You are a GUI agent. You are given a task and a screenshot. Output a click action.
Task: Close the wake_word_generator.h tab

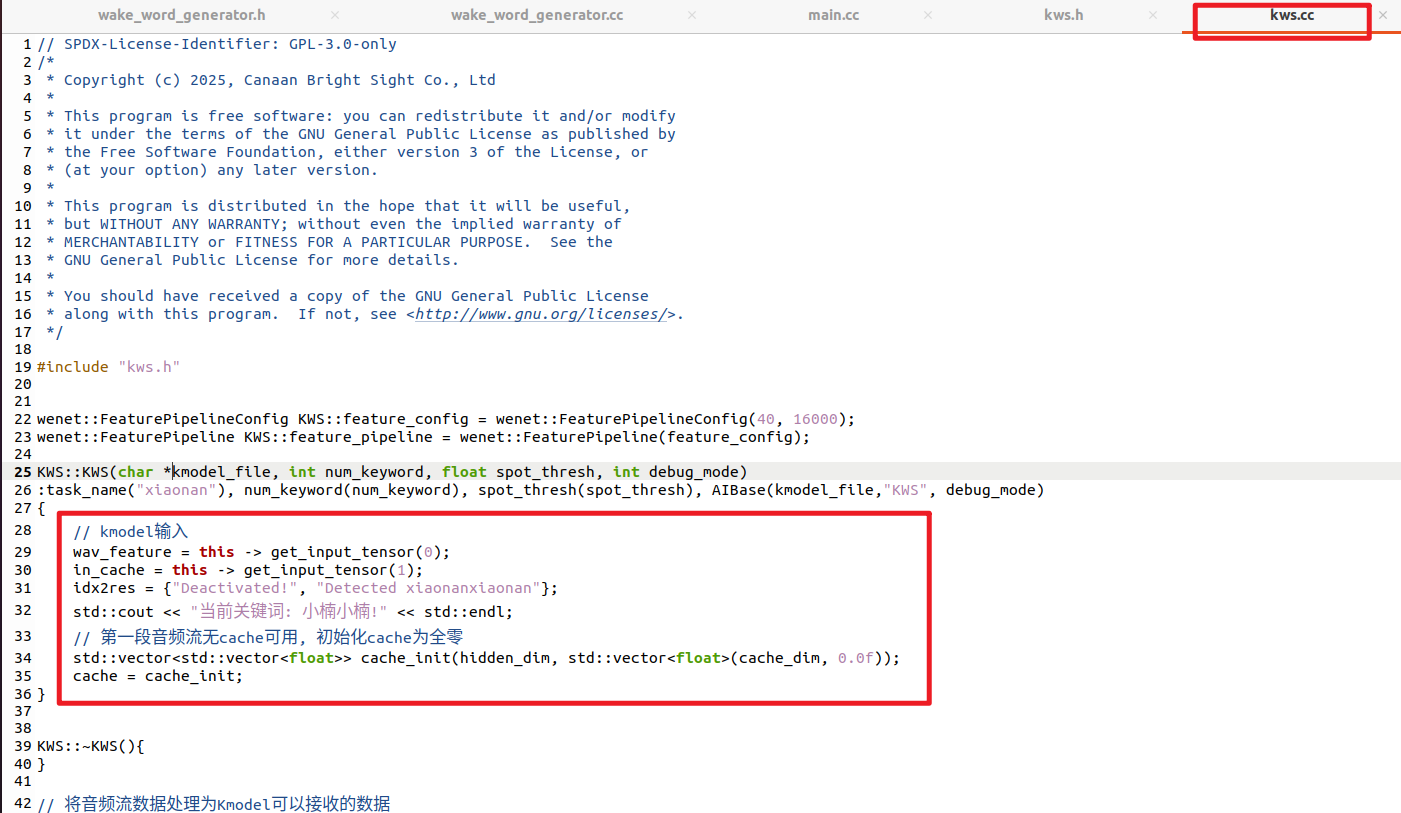(335, 16)
